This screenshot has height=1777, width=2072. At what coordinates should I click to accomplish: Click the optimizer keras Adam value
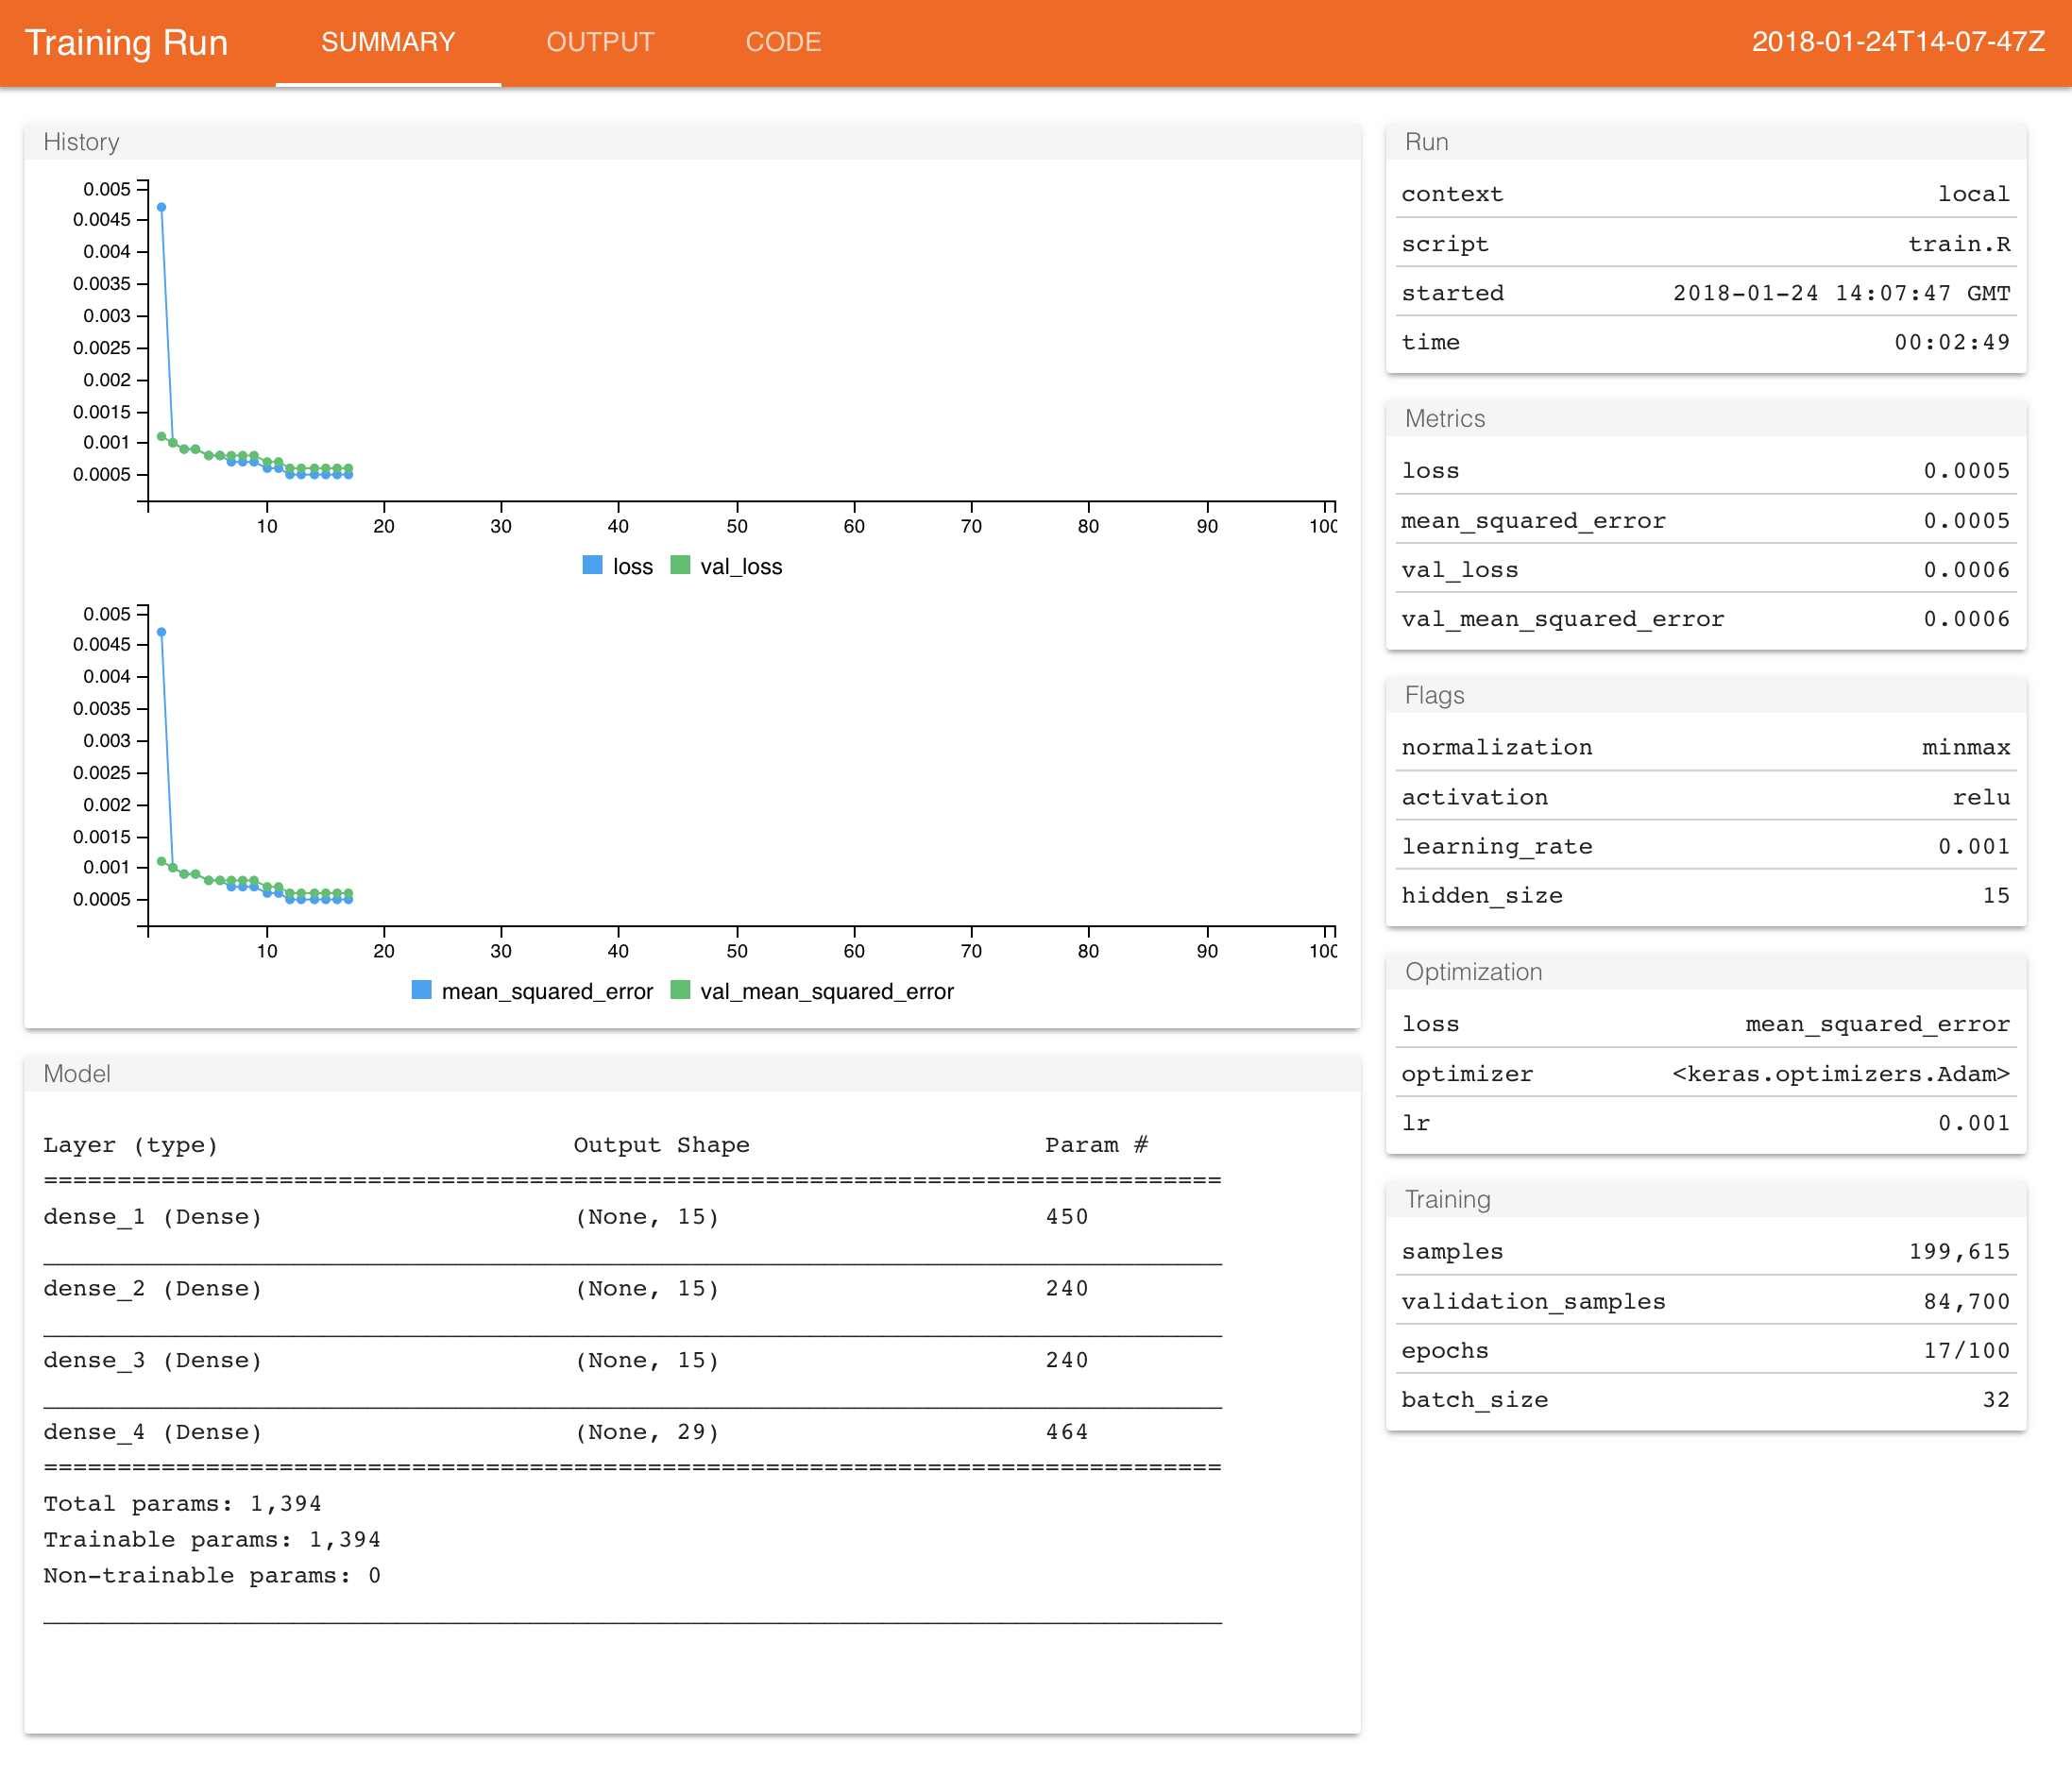click(1840, 1073)
